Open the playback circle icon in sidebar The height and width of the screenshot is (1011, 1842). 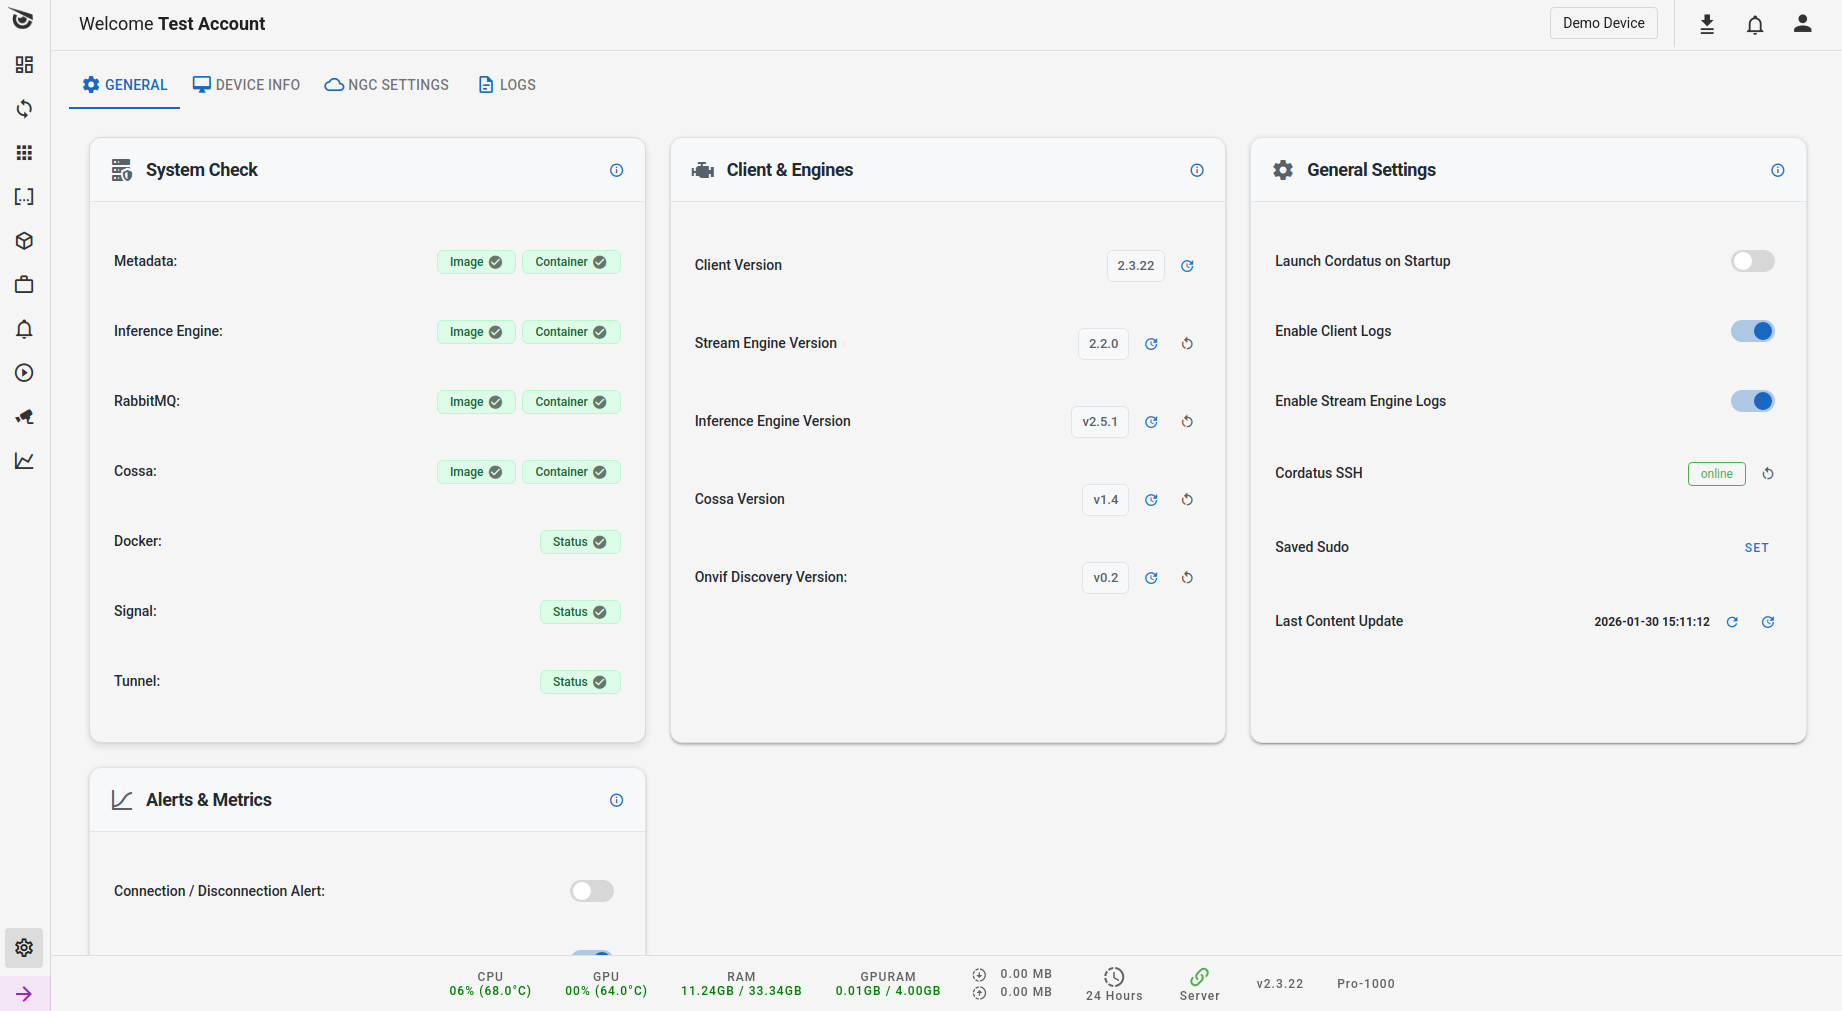coord(23,372)
